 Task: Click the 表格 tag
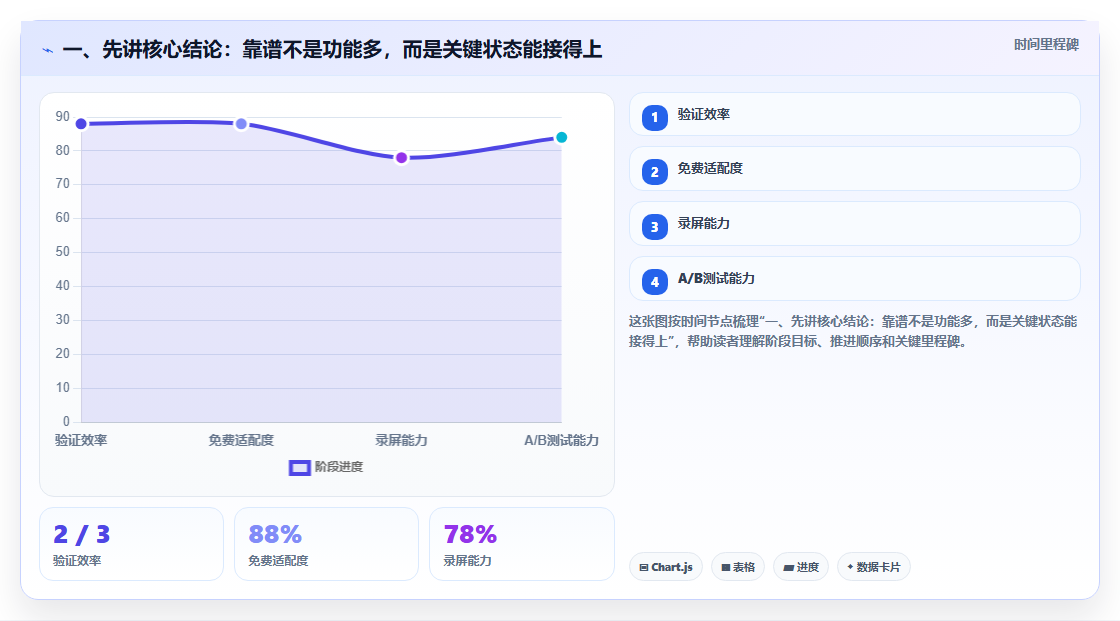(x=738, y=567)
